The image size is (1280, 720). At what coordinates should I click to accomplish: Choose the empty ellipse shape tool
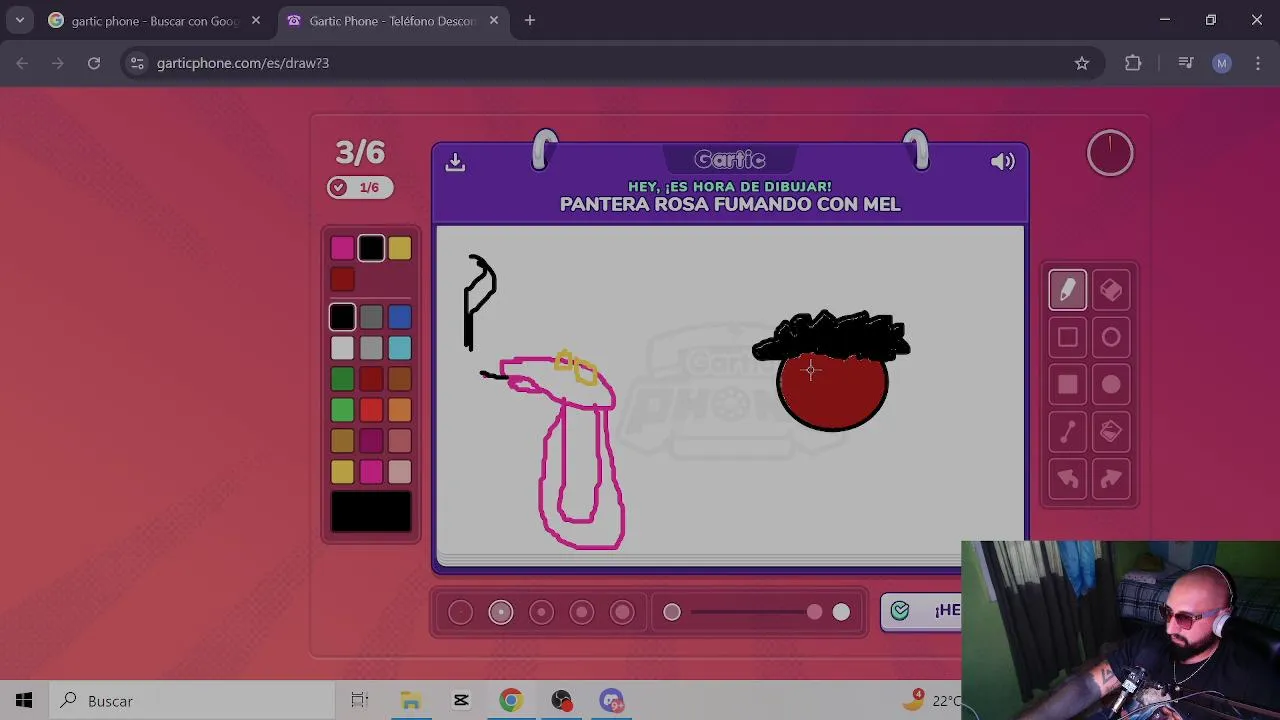[x=1111, y=337]
